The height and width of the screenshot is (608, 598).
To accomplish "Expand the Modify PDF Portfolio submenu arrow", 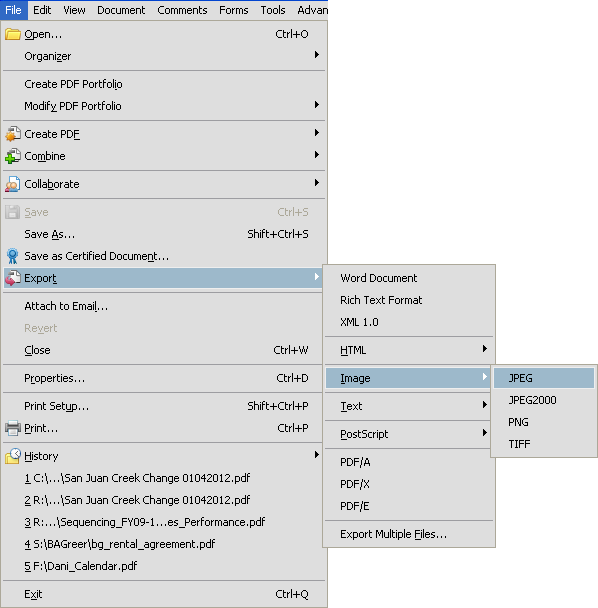I will pos(317,105).
